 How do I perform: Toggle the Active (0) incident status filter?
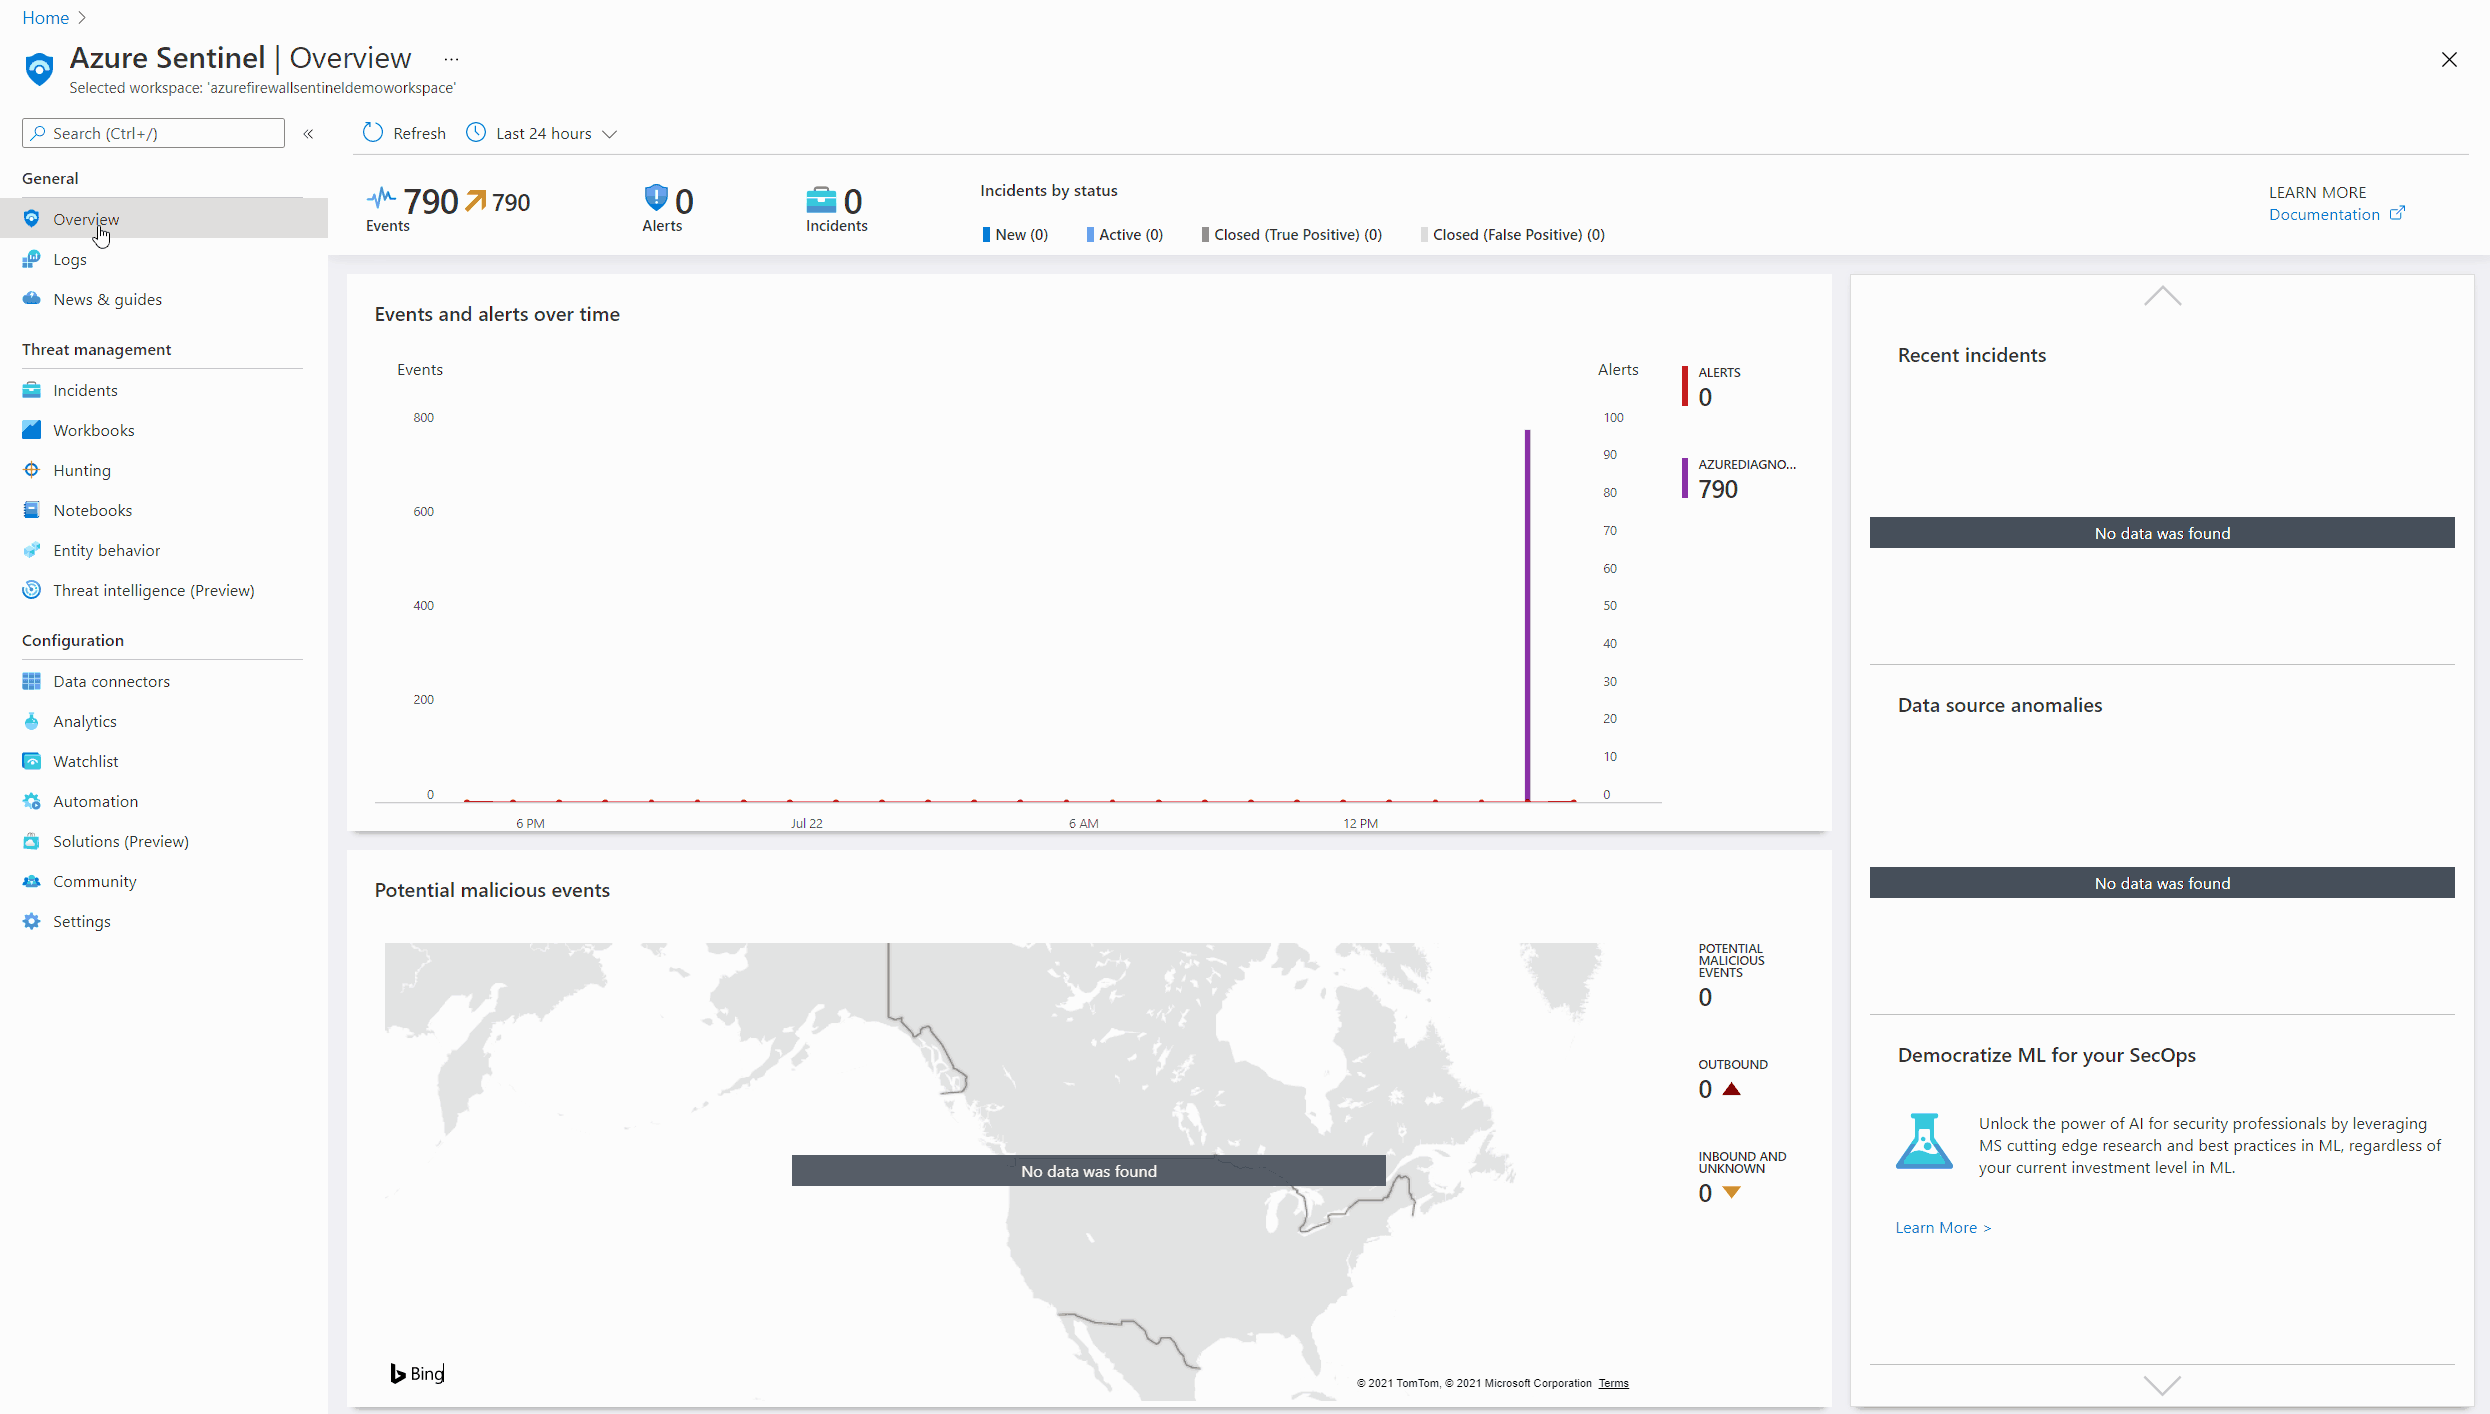tap(1124, 234)
